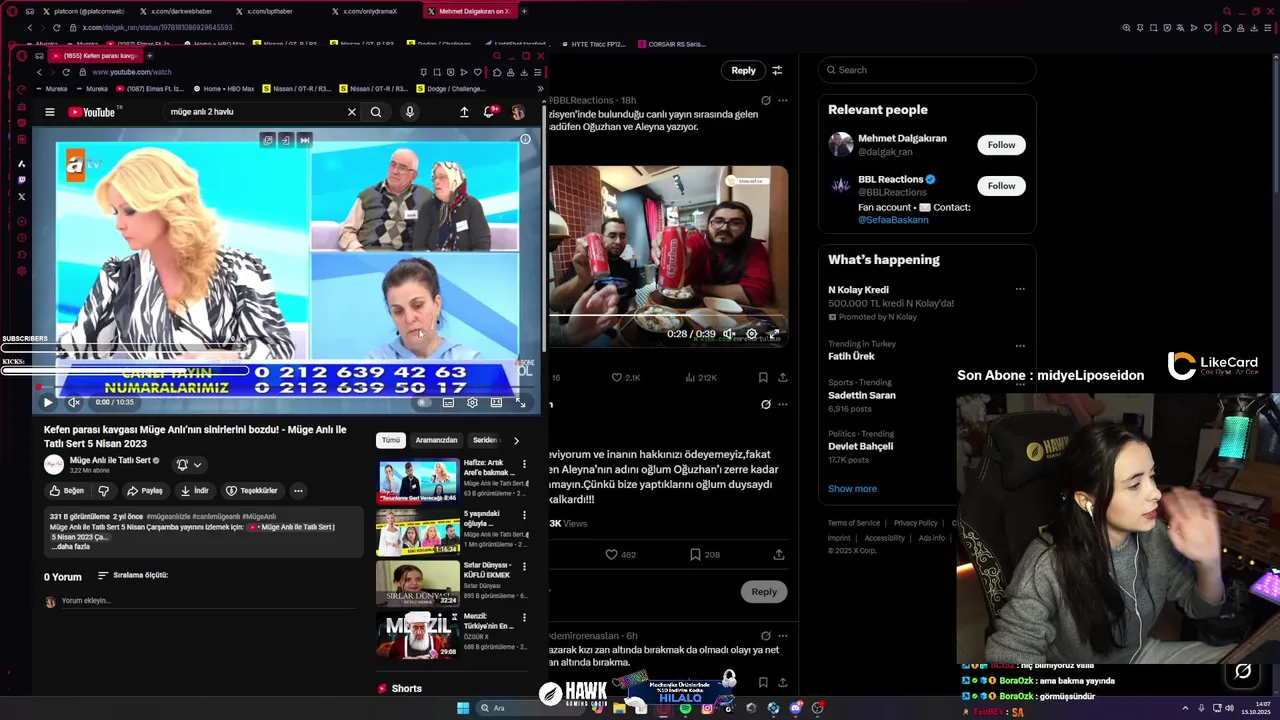Select the Tümü filter chip
Screen dimensions: 1280x720
[390, 440]
